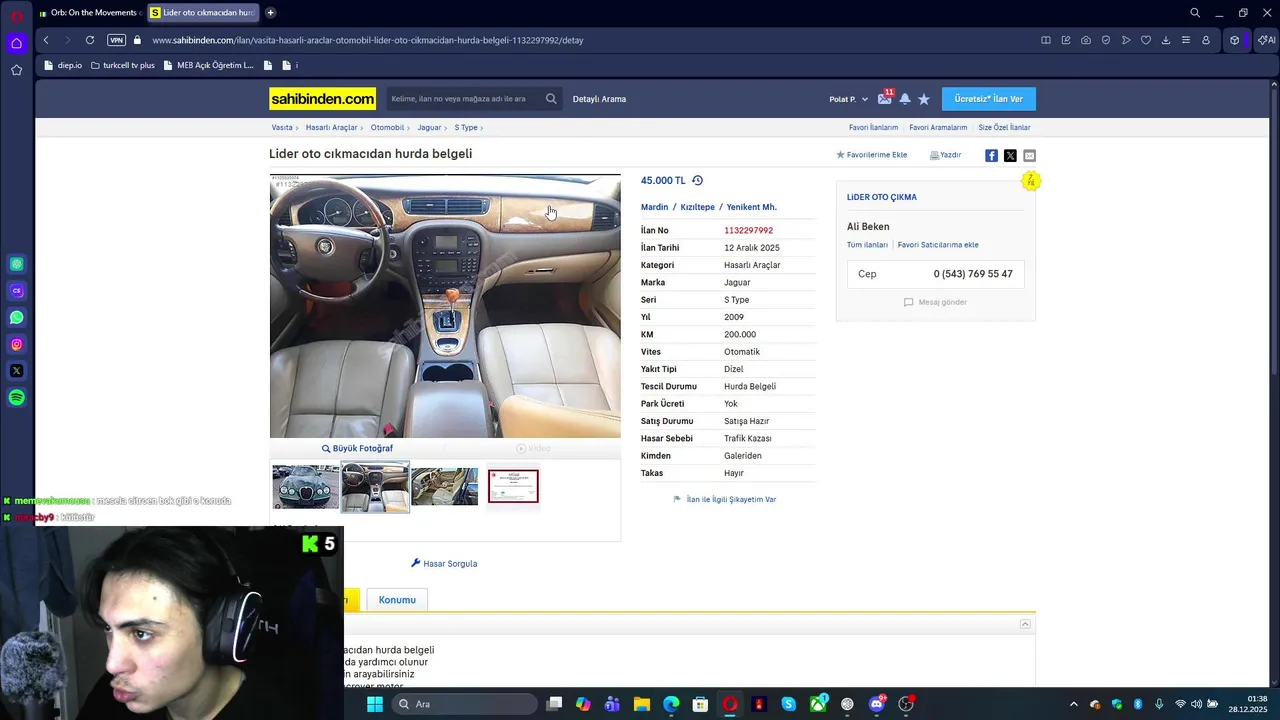Go back to the previous page
This screenshot has height=720, width=1280.
(46, 40)
